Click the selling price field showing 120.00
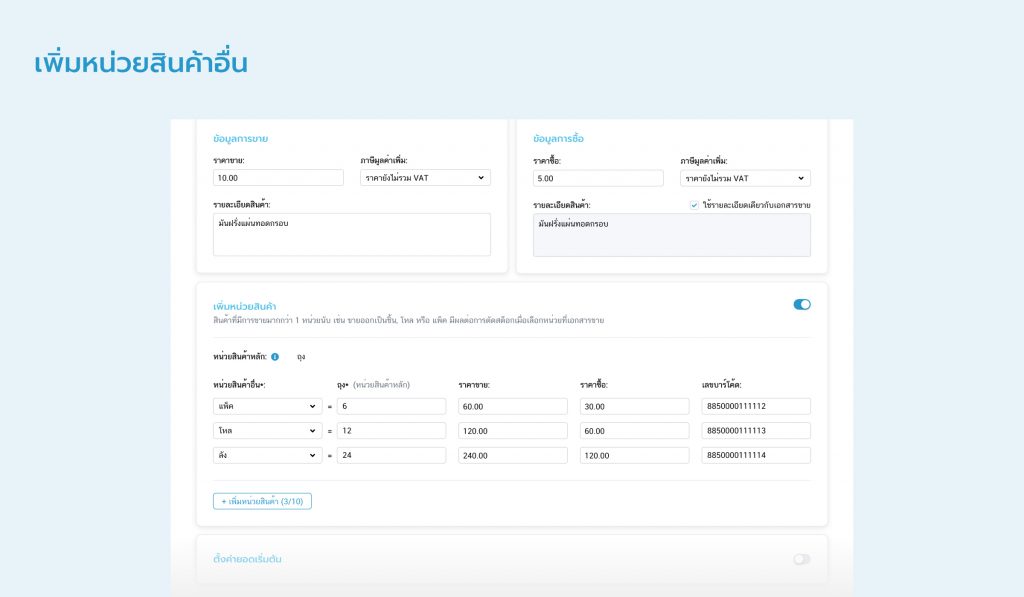Image resolution: width=1024 pixels, height=597 pixels. pos(512,431)
